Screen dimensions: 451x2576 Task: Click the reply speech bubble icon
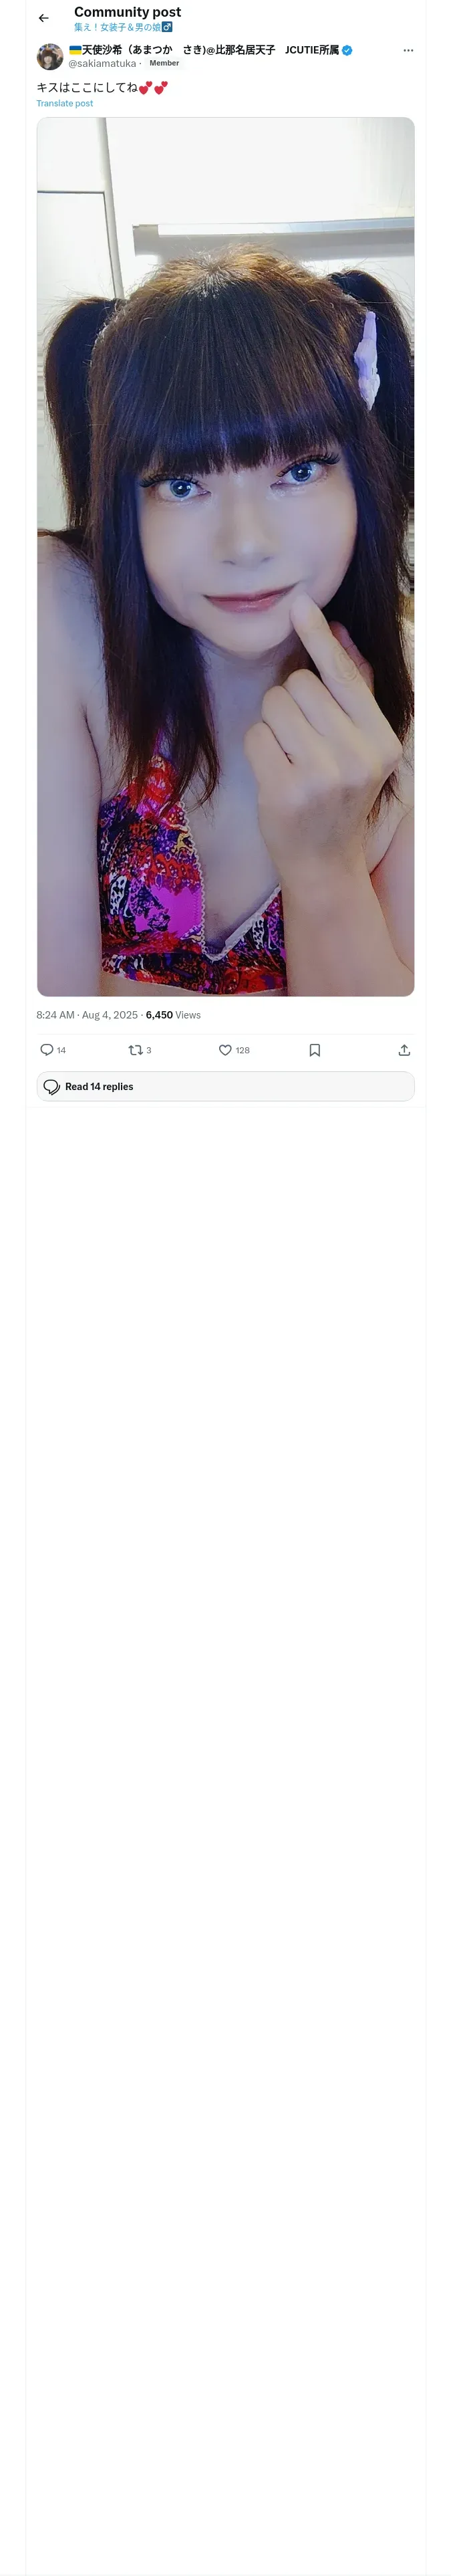(47, 1049)
